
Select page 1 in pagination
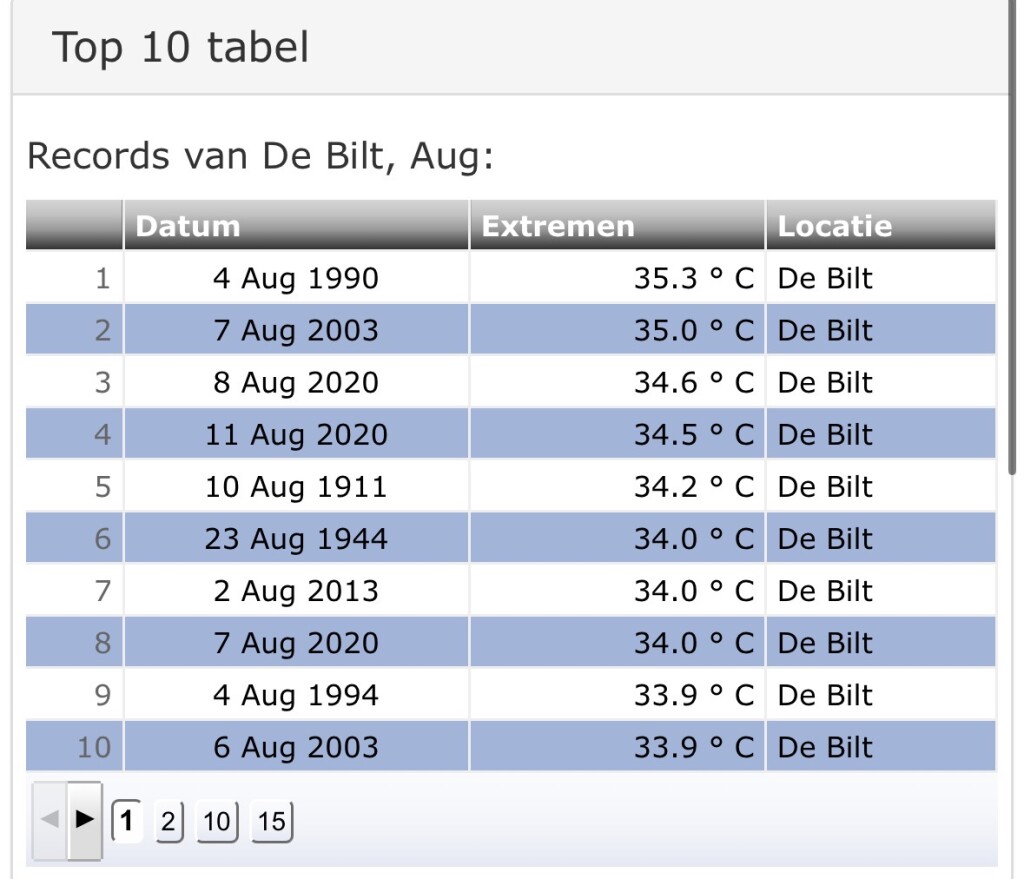click(x=127, y=821)
